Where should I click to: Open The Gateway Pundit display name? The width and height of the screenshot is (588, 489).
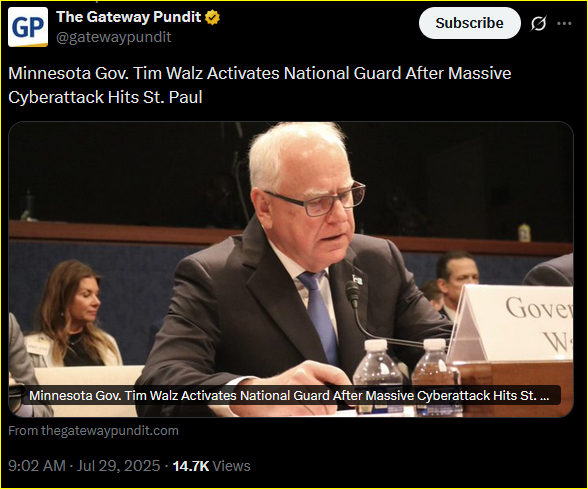pos(129,17)
